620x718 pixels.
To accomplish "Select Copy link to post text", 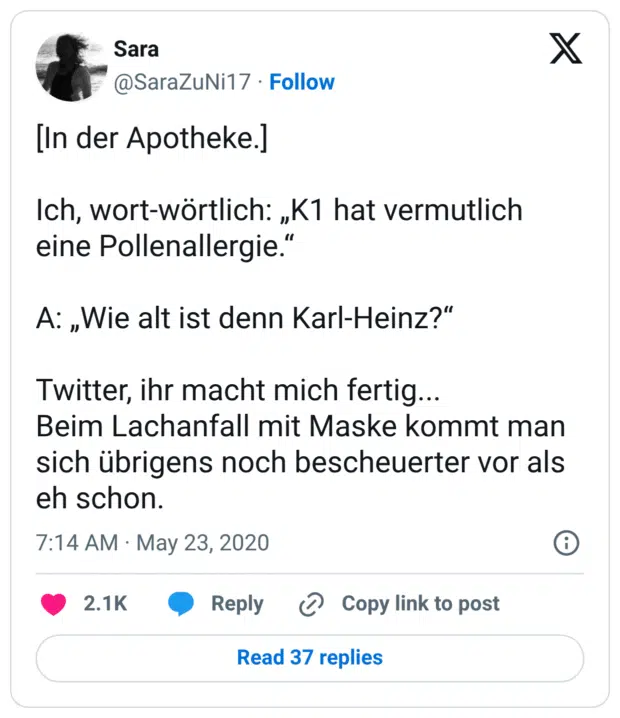I will click(x=420, y=604).
